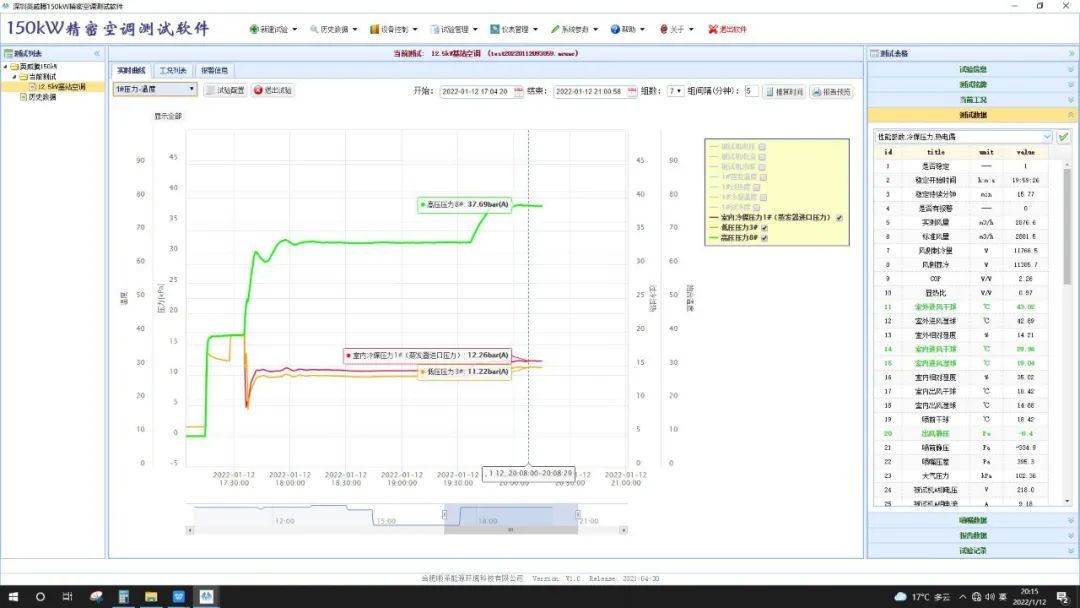
Task: Expand the 当前工况 accordion section
Action: point(973,100)
